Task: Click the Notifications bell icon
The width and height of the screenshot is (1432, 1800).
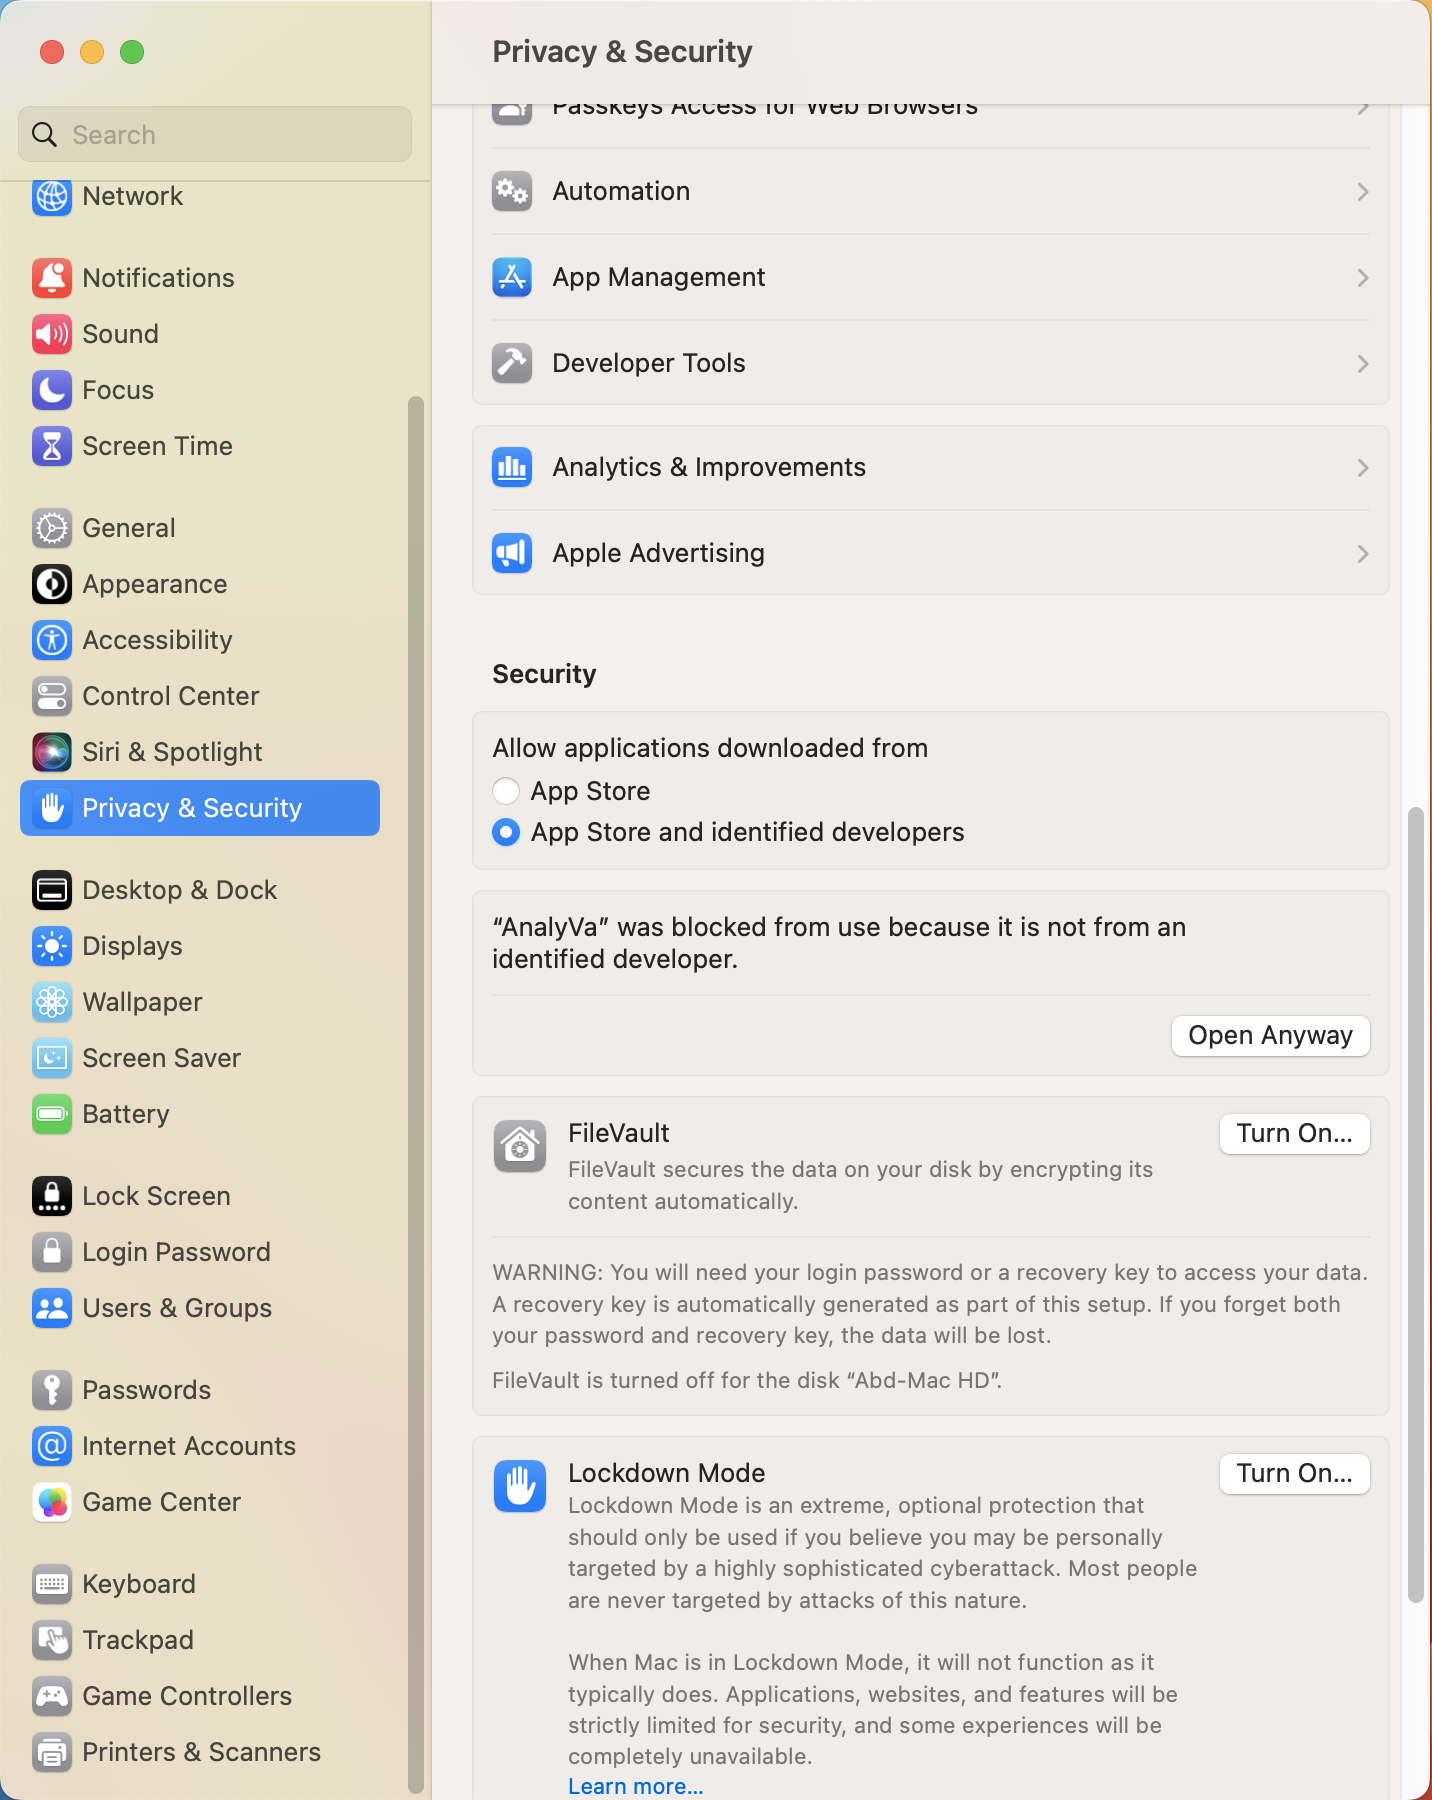Action: (52, 278)
